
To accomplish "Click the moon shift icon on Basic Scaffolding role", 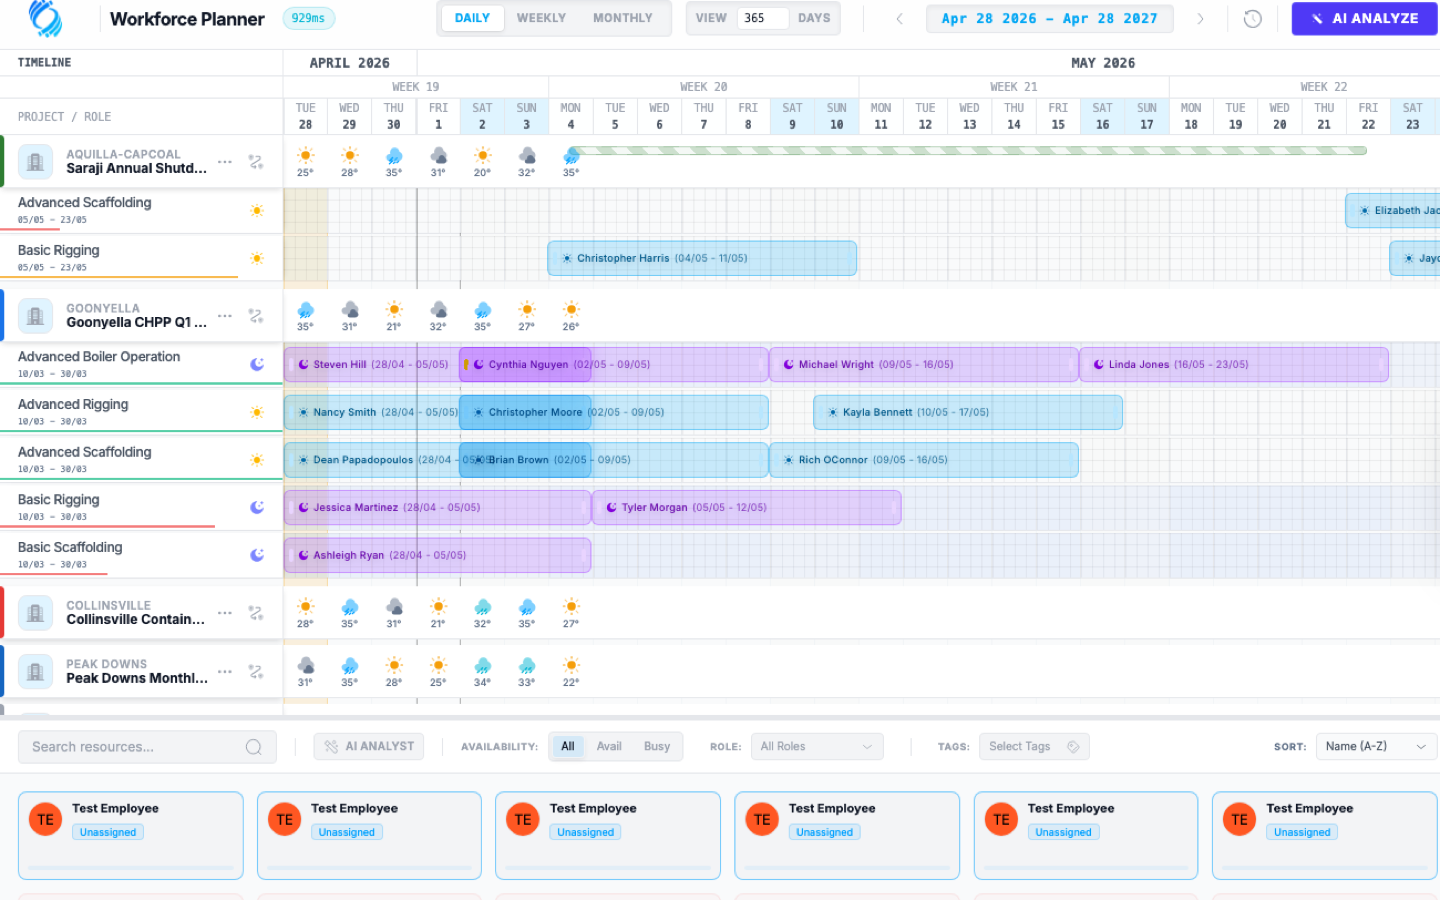I will (257, 552).
